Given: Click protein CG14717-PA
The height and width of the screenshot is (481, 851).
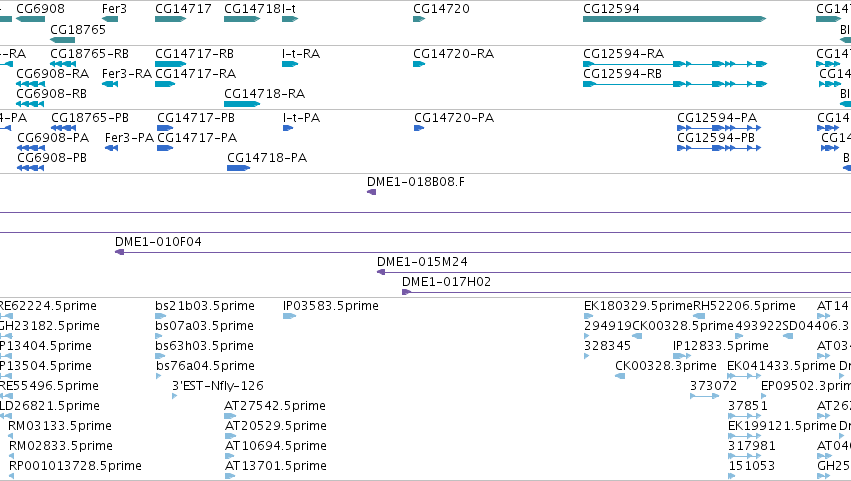Looking at the screenshot, I should [x=196, y=137].
